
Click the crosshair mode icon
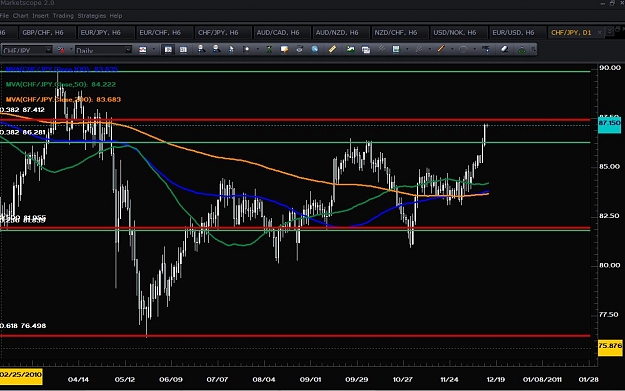coord(246,49)
